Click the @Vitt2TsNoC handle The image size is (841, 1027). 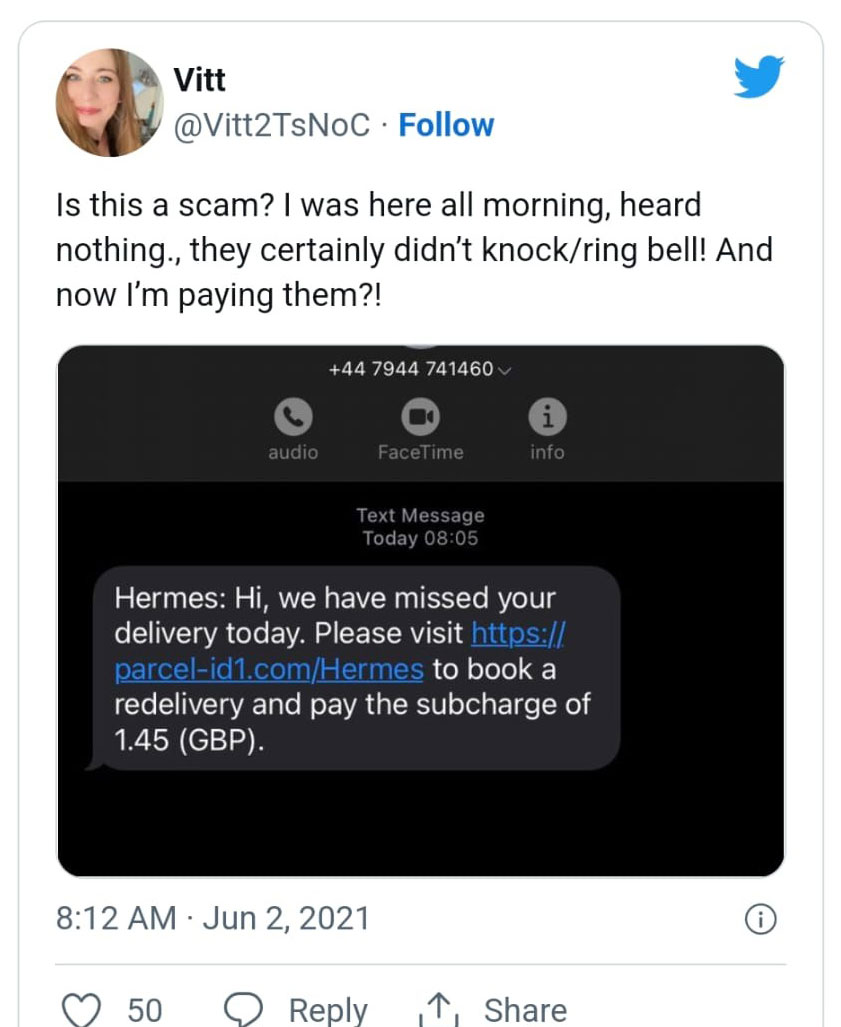pyautogui.click(x=272, y=125)
